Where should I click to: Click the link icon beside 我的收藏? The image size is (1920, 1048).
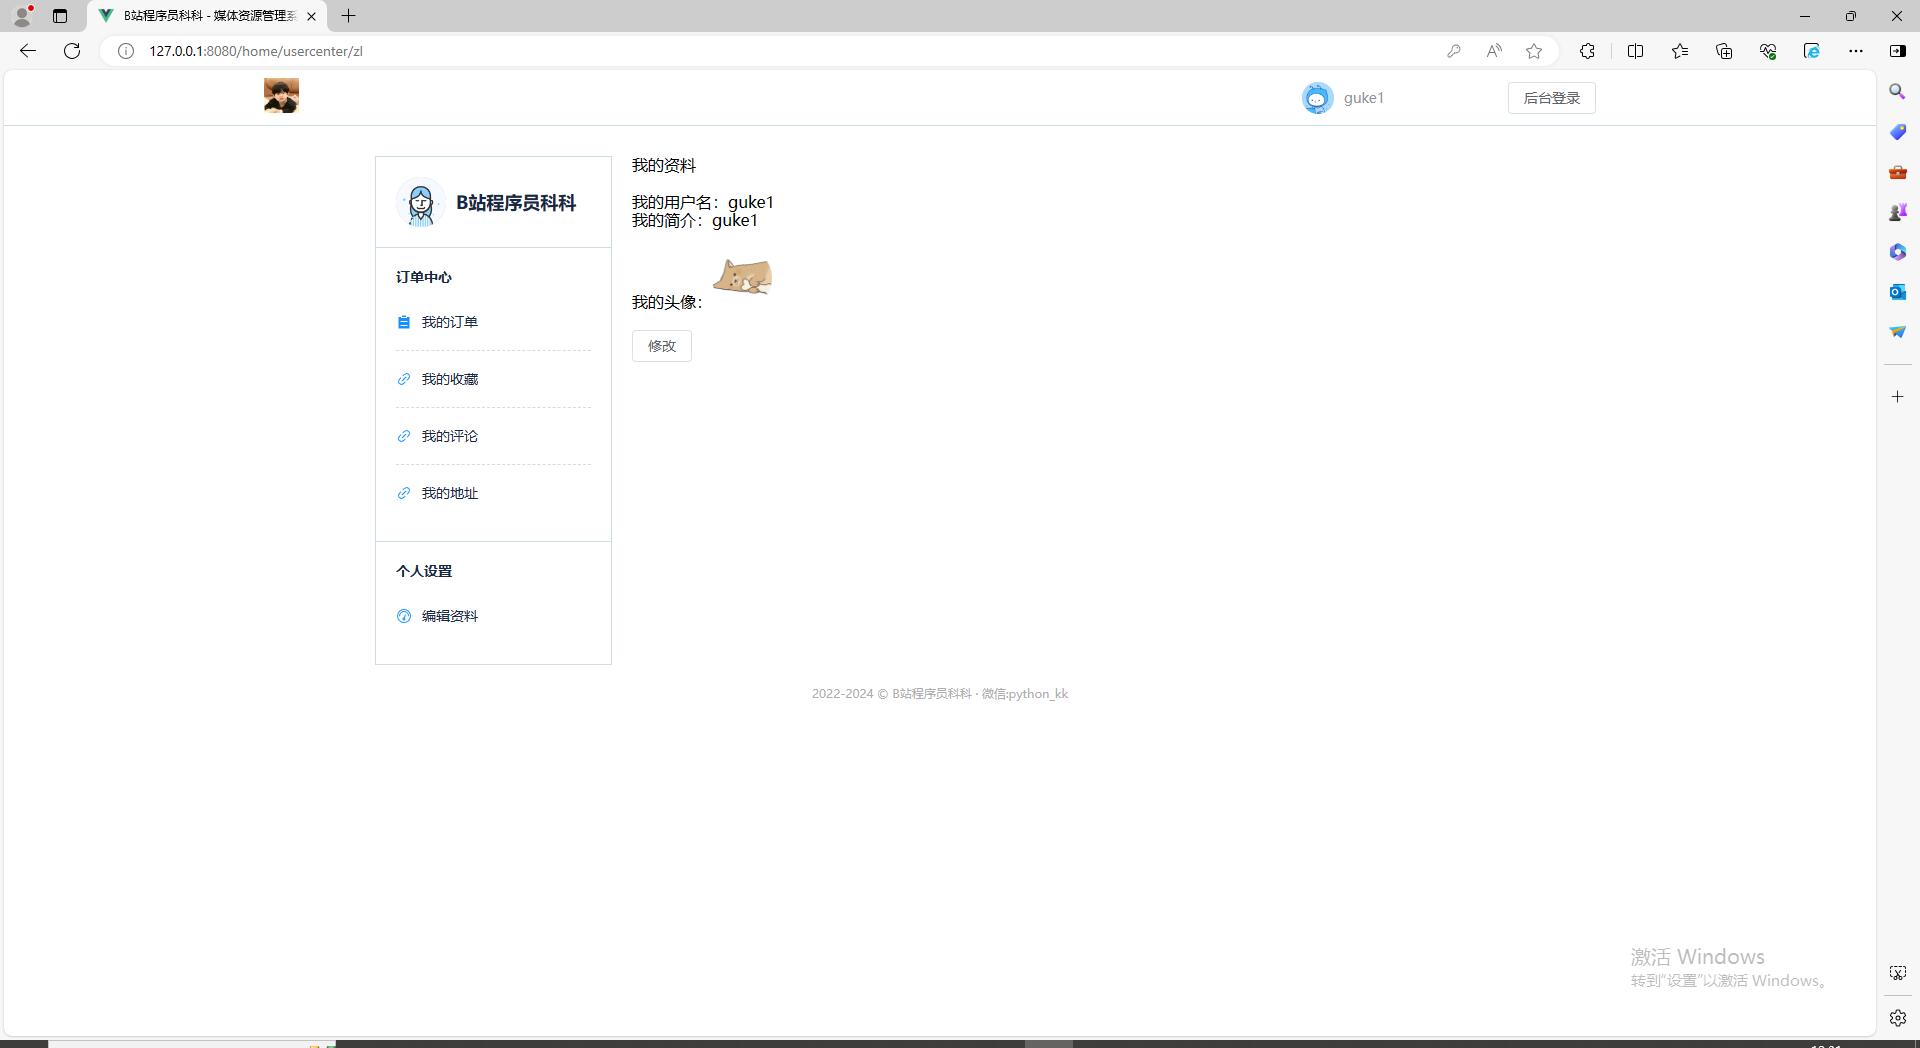[x=404, y=379]
